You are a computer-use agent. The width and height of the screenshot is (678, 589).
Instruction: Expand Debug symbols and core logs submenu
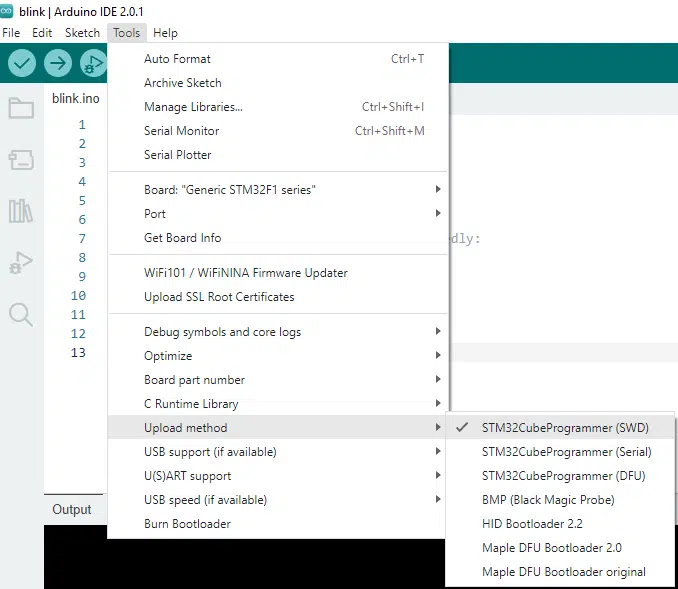pos(278,332)
